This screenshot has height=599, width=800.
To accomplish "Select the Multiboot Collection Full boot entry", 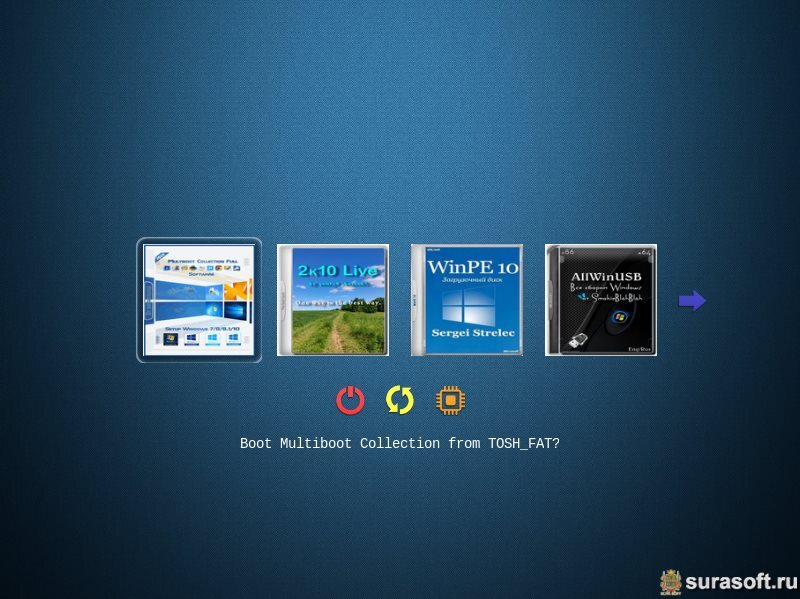I will [x=199, y=300].
